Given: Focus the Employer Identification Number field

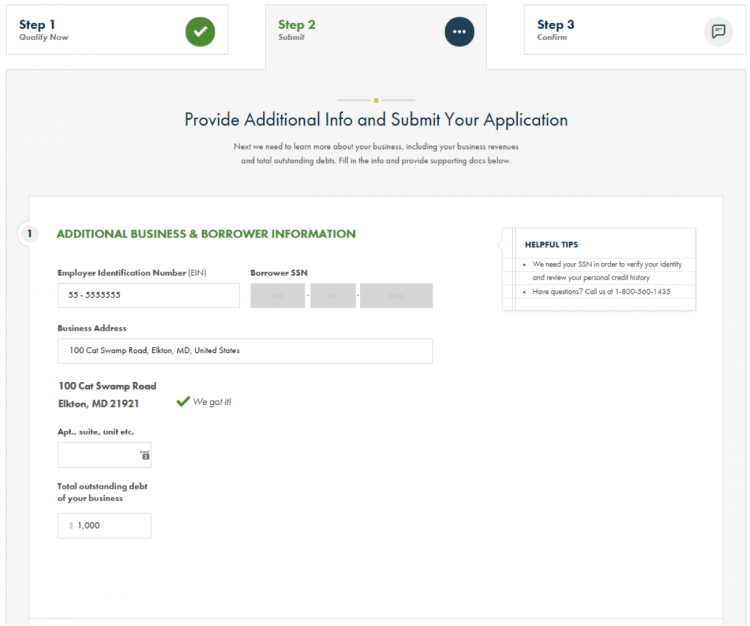Looking at the screenshot, I should click(x=148, y=296).
